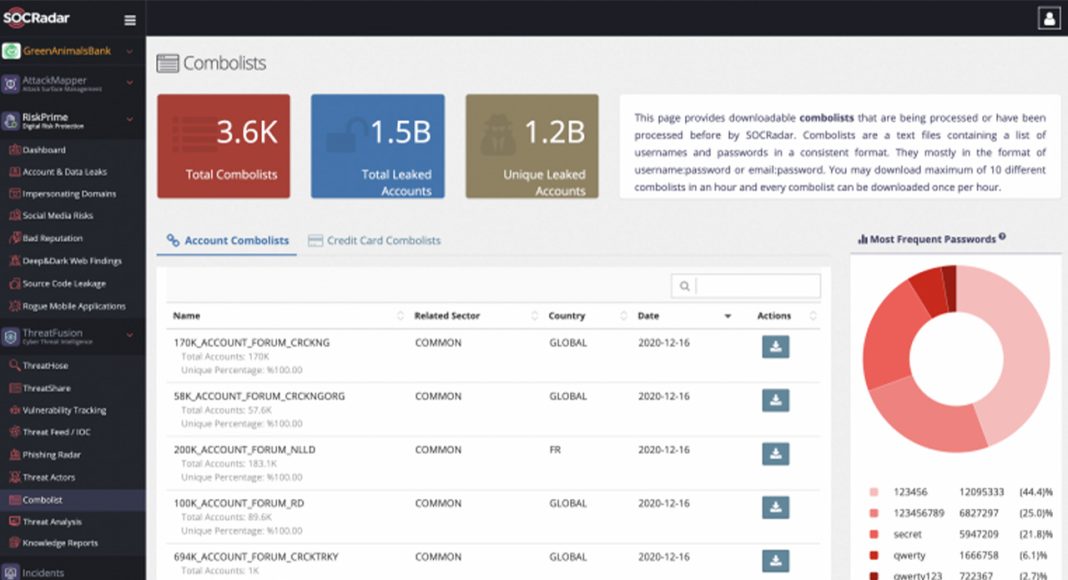The width and height of the screenshot is (1068, 580).
Task: Select row name 200K_ACCOUNT_FORUM_NLLD
Action: point(245,449)
